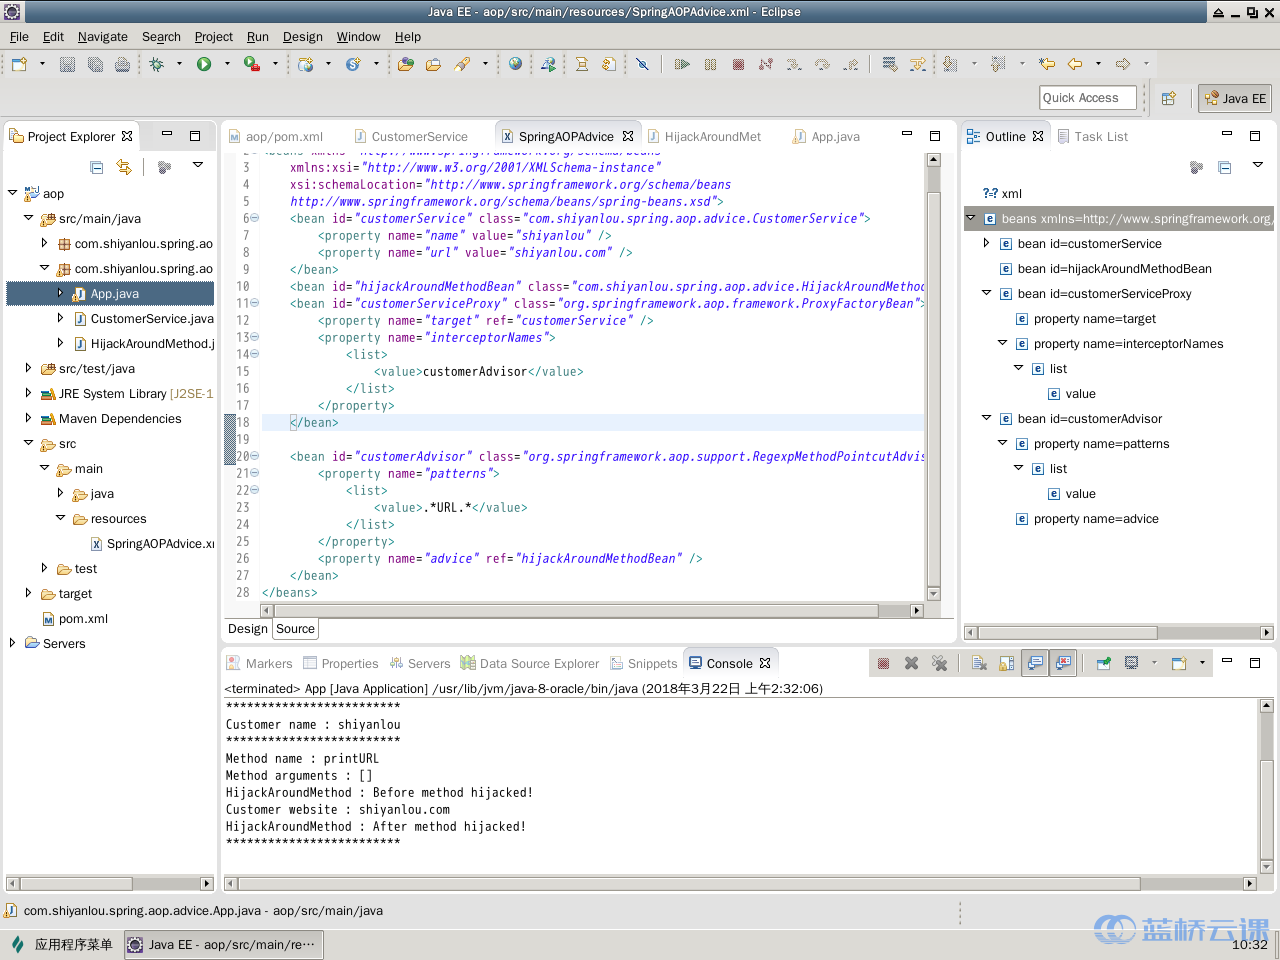This screenshot has height=960, width=1280.
Task: Click the Debug bug icon
Action: [157, 64]
